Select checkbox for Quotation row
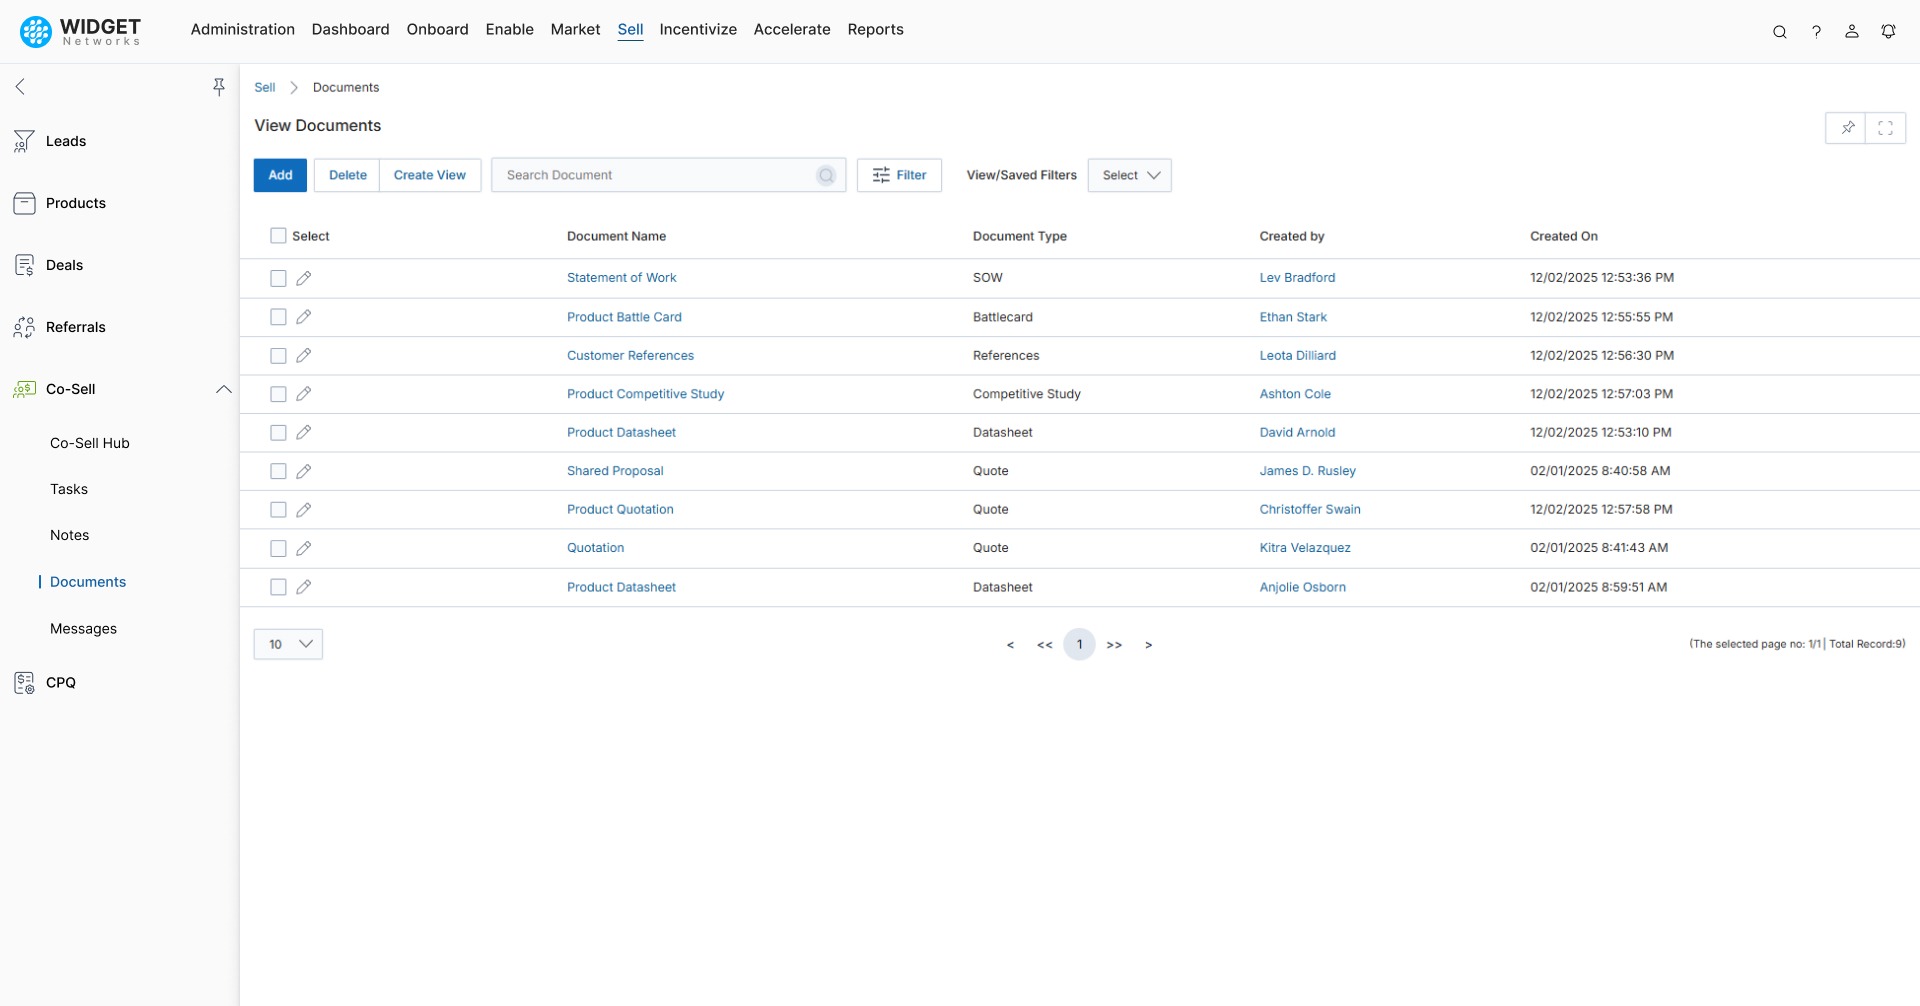 [278, 548]
